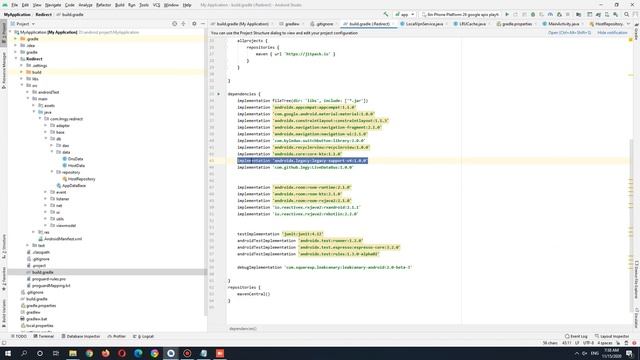Run the app with the green play icon
Viewport: 640px width, 360px height.
click(x=507, y=14)
